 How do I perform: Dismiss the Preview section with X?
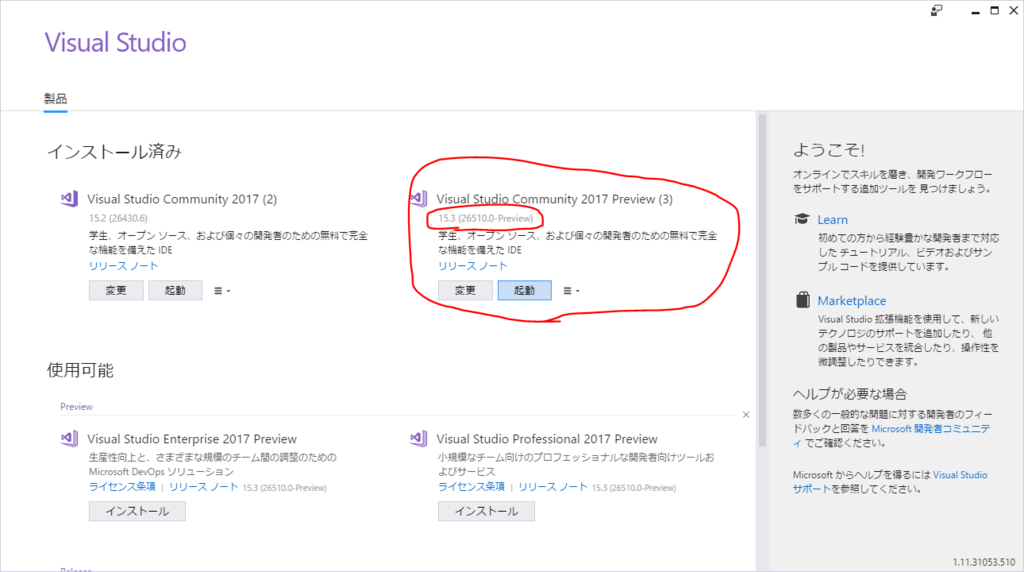tap(746, 415)
